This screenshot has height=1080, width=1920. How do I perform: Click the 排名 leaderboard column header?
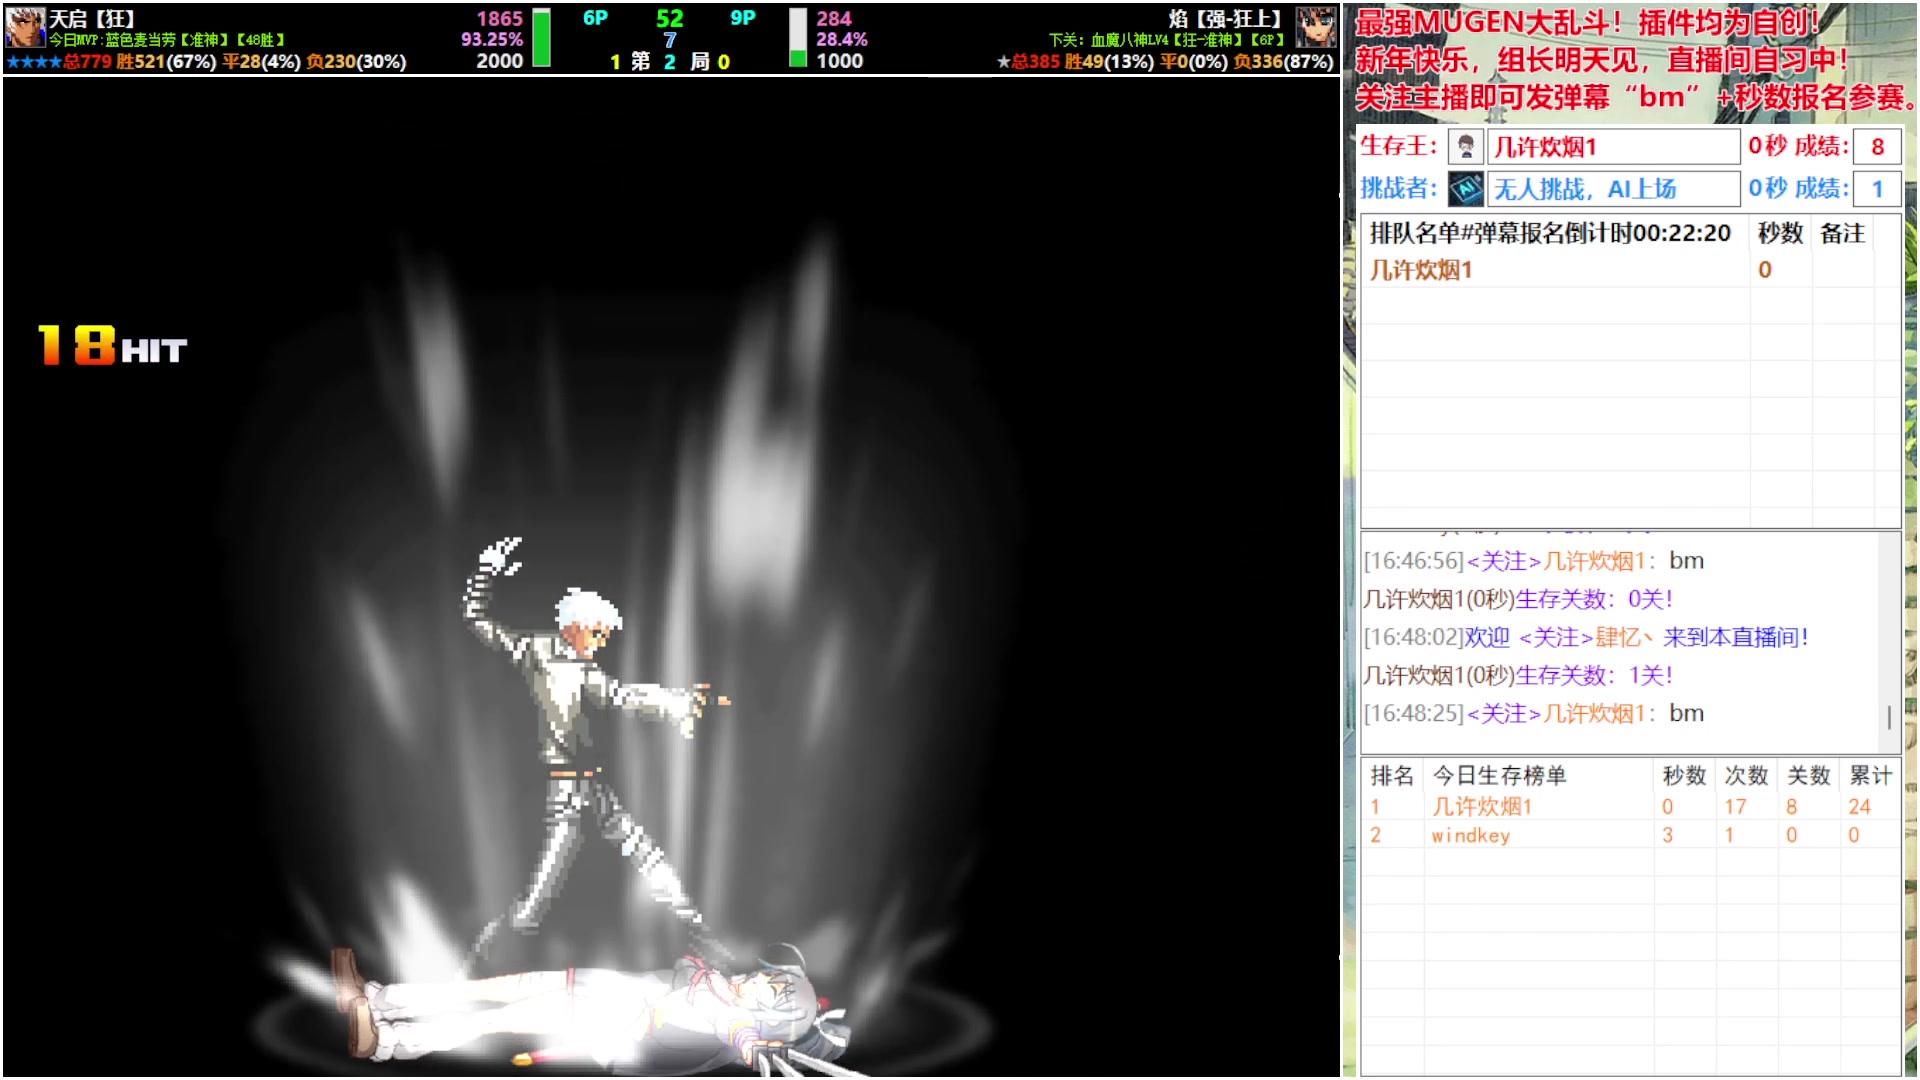(x=1391, y=776)
